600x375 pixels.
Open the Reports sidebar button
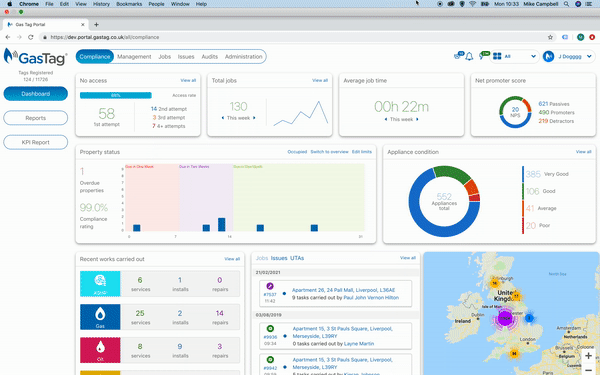(36, 118)
